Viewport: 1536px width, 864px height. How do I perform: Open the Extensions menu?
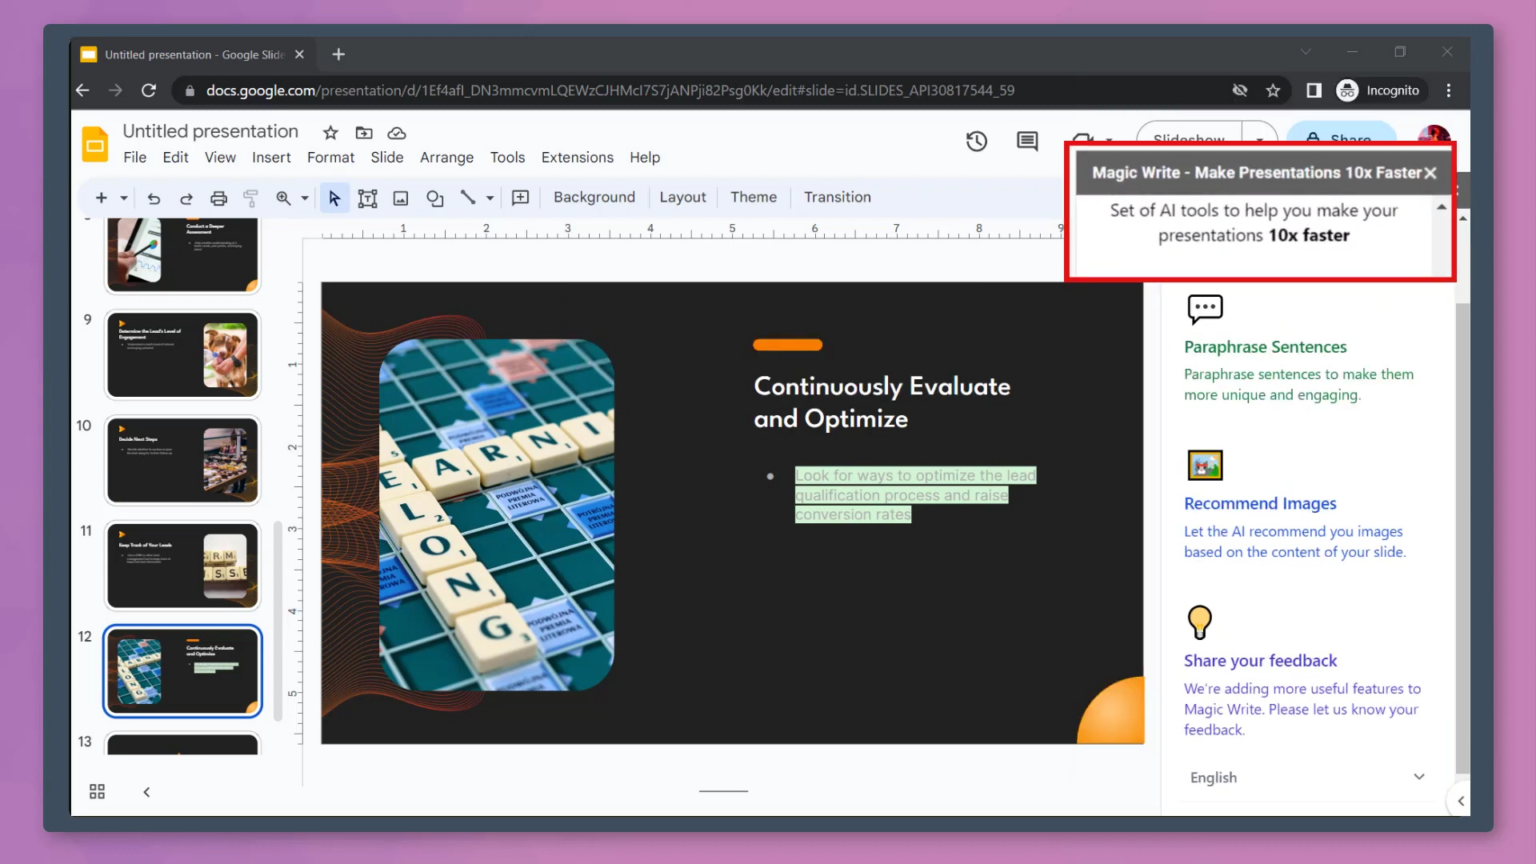point(577,157)
